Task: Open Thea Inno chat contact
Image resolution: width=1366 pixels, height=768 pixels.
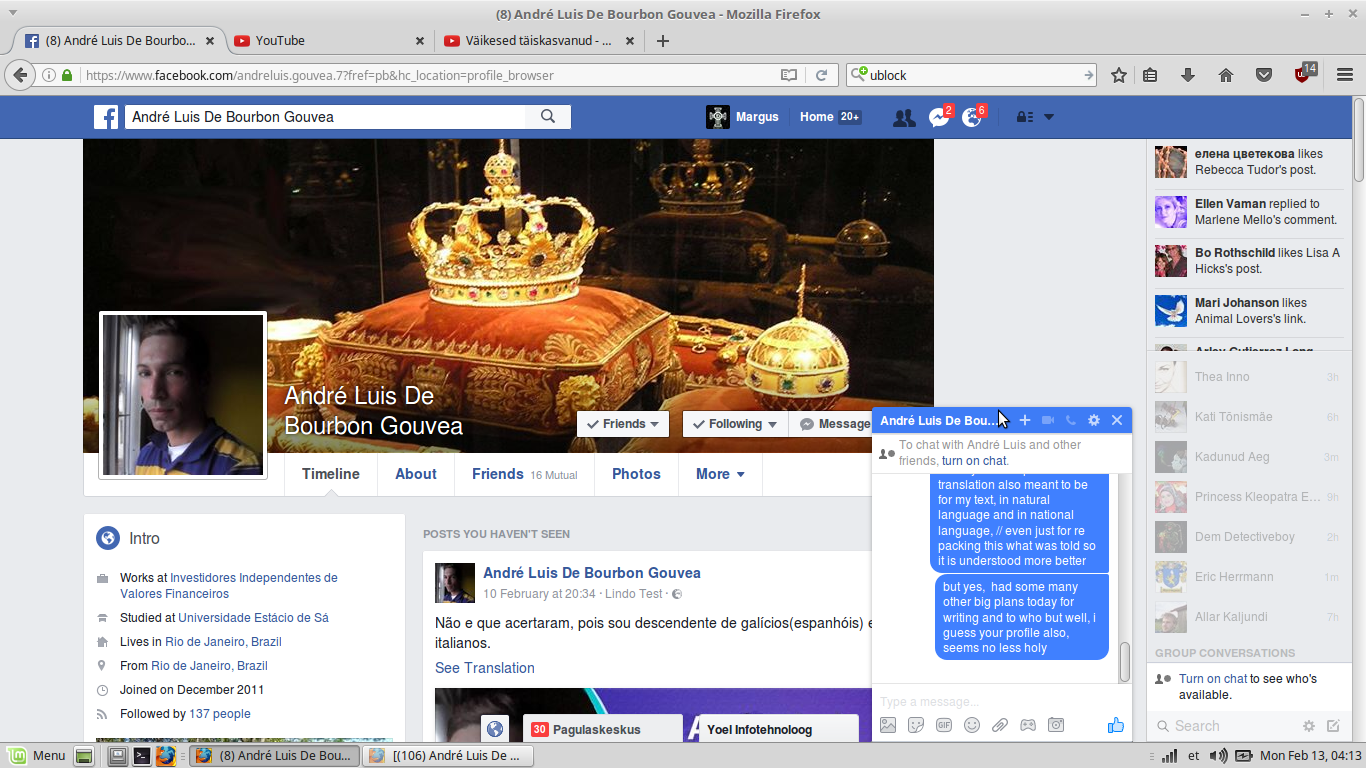Action: tap(1248, 377)
